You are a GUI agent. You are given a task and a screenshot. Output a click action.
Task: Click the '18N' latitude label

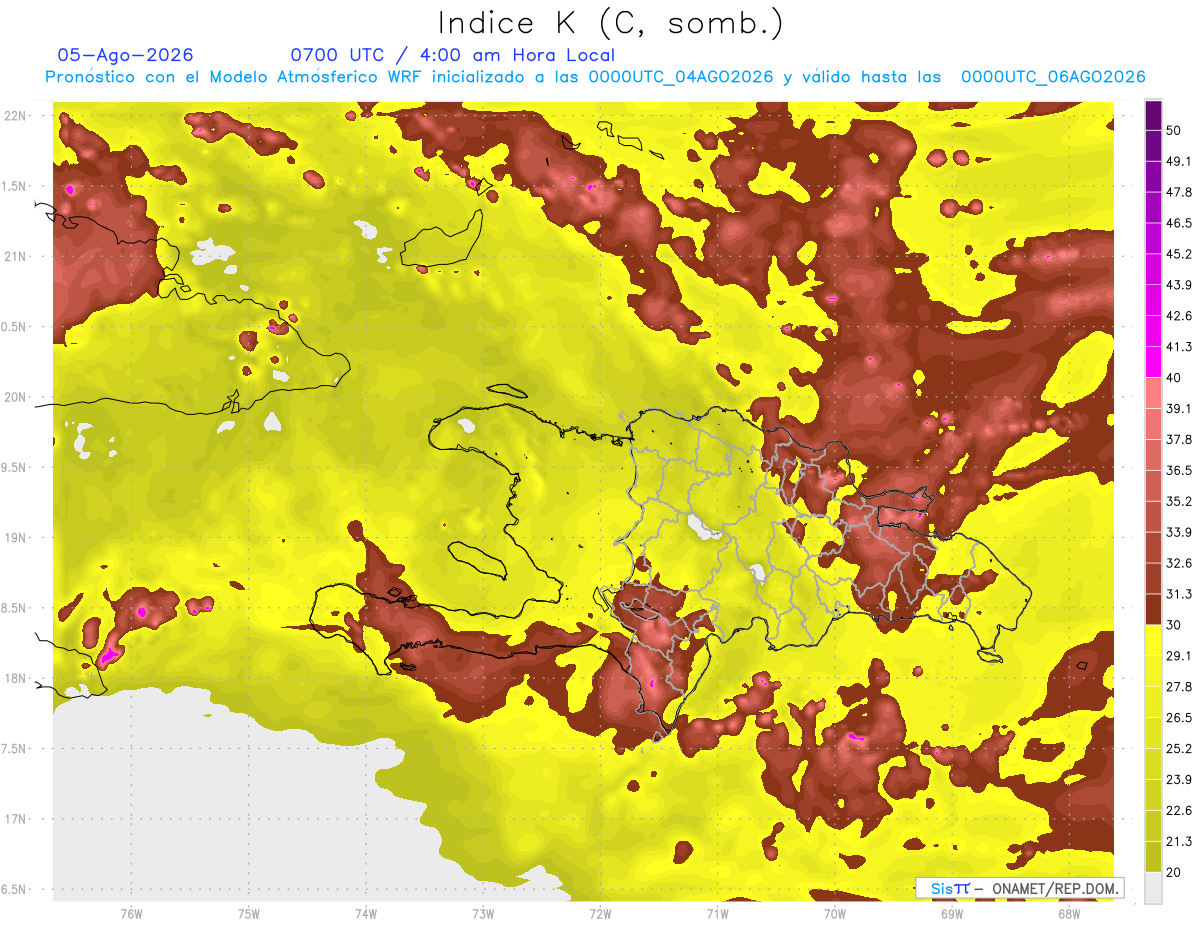[x=15, y=678]
